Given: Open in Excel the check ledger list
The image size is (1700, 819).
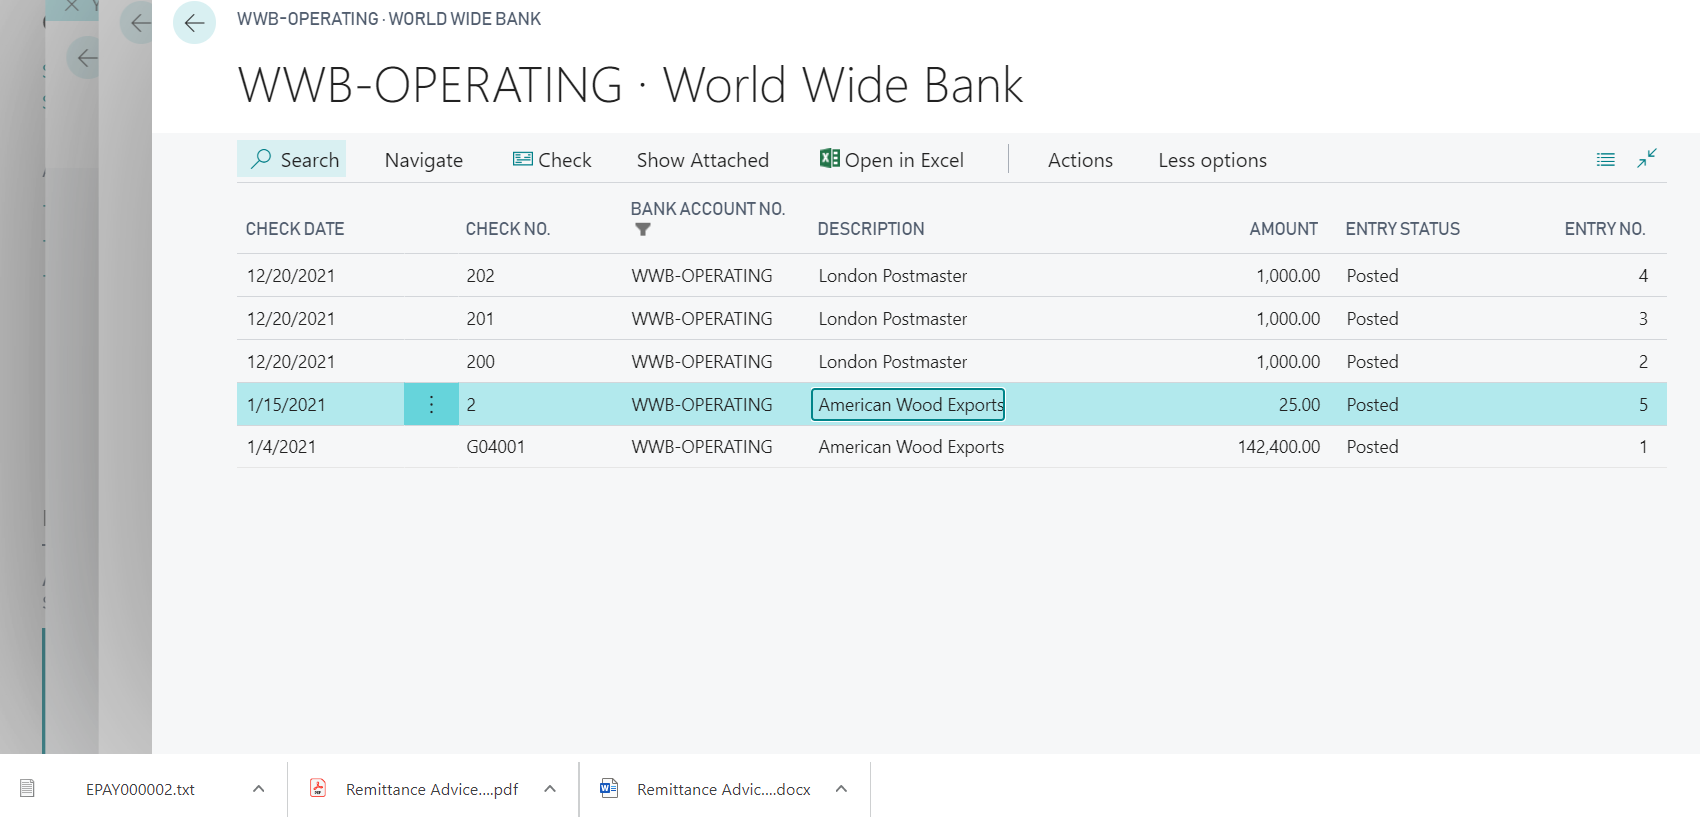Looking at the screenshot, I should (x=892, y=160).
